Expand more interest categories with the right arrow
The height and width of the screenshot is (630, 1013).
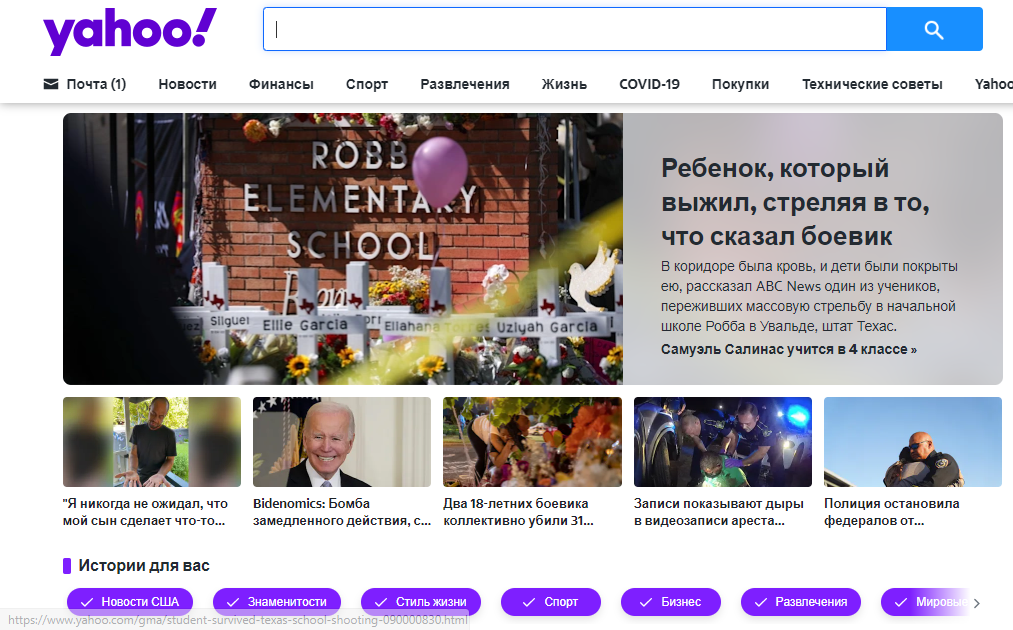pos(977,602)
